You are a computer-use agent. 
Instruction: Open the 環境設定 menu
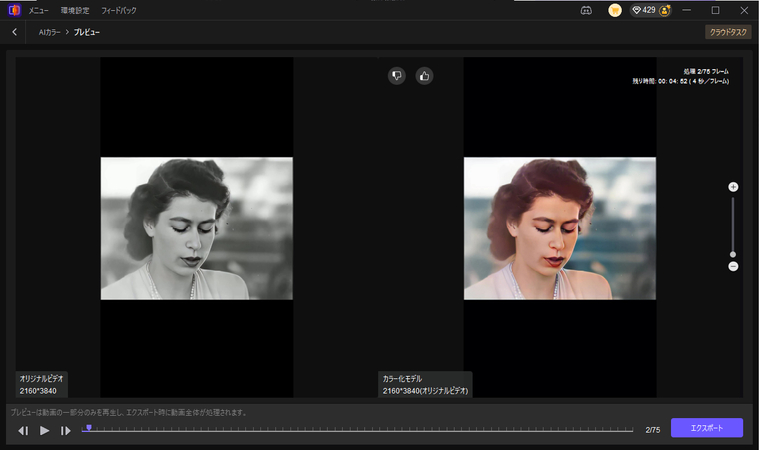click(75, 10)
